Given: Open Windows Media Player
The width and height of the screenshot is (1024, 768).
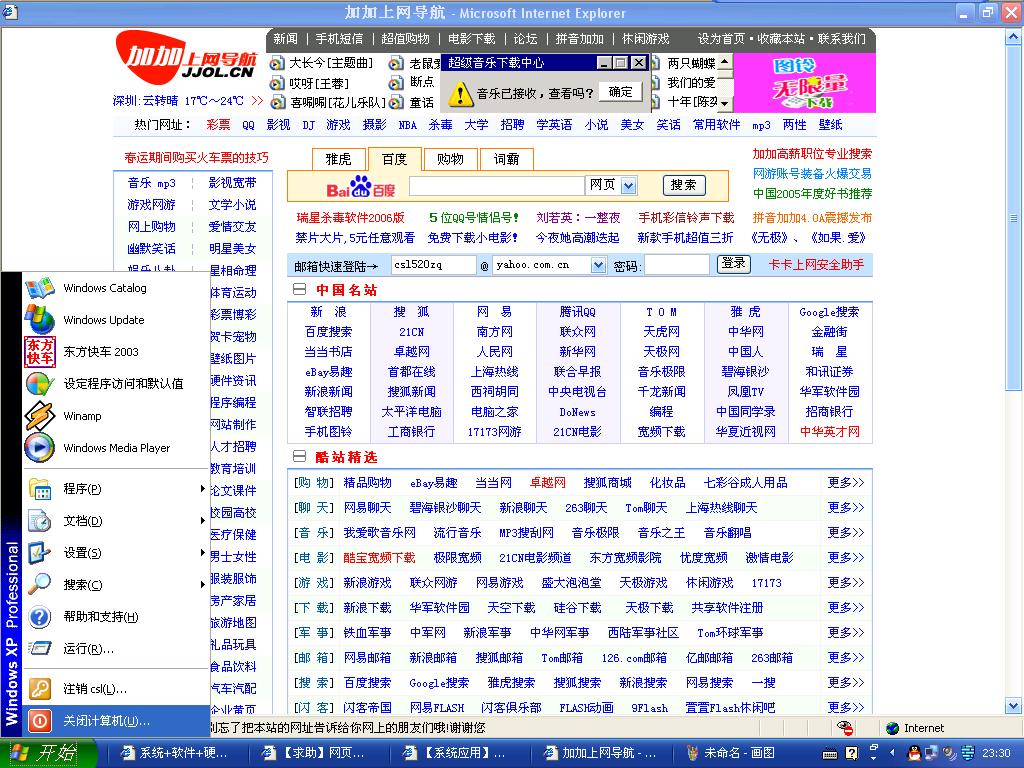Looking at the screenshot, I should 116,448.
